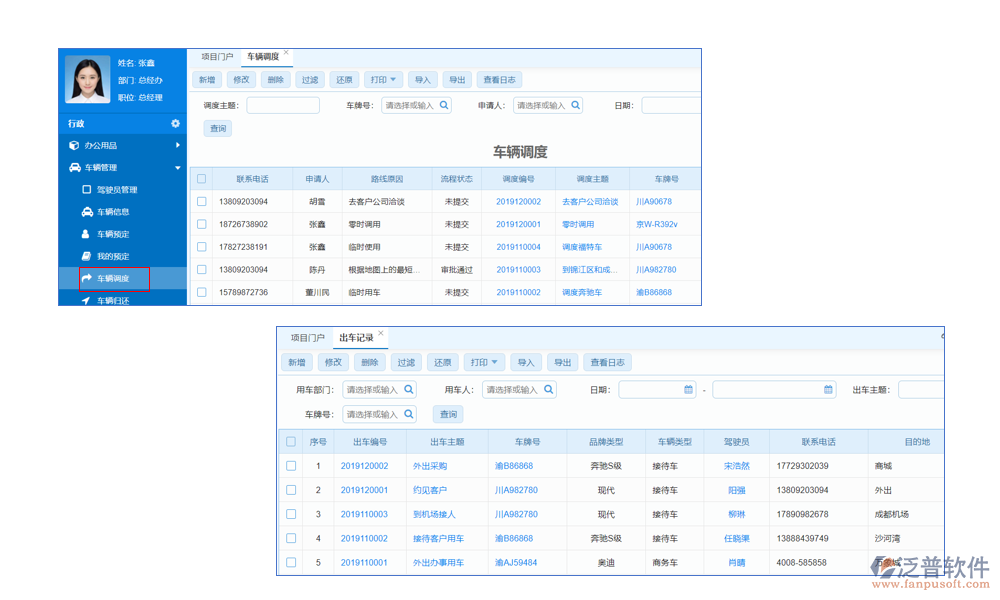Open driver link 宋浩然
The width and height of the screenshot is (1000, 600).
tap(736, 466)
